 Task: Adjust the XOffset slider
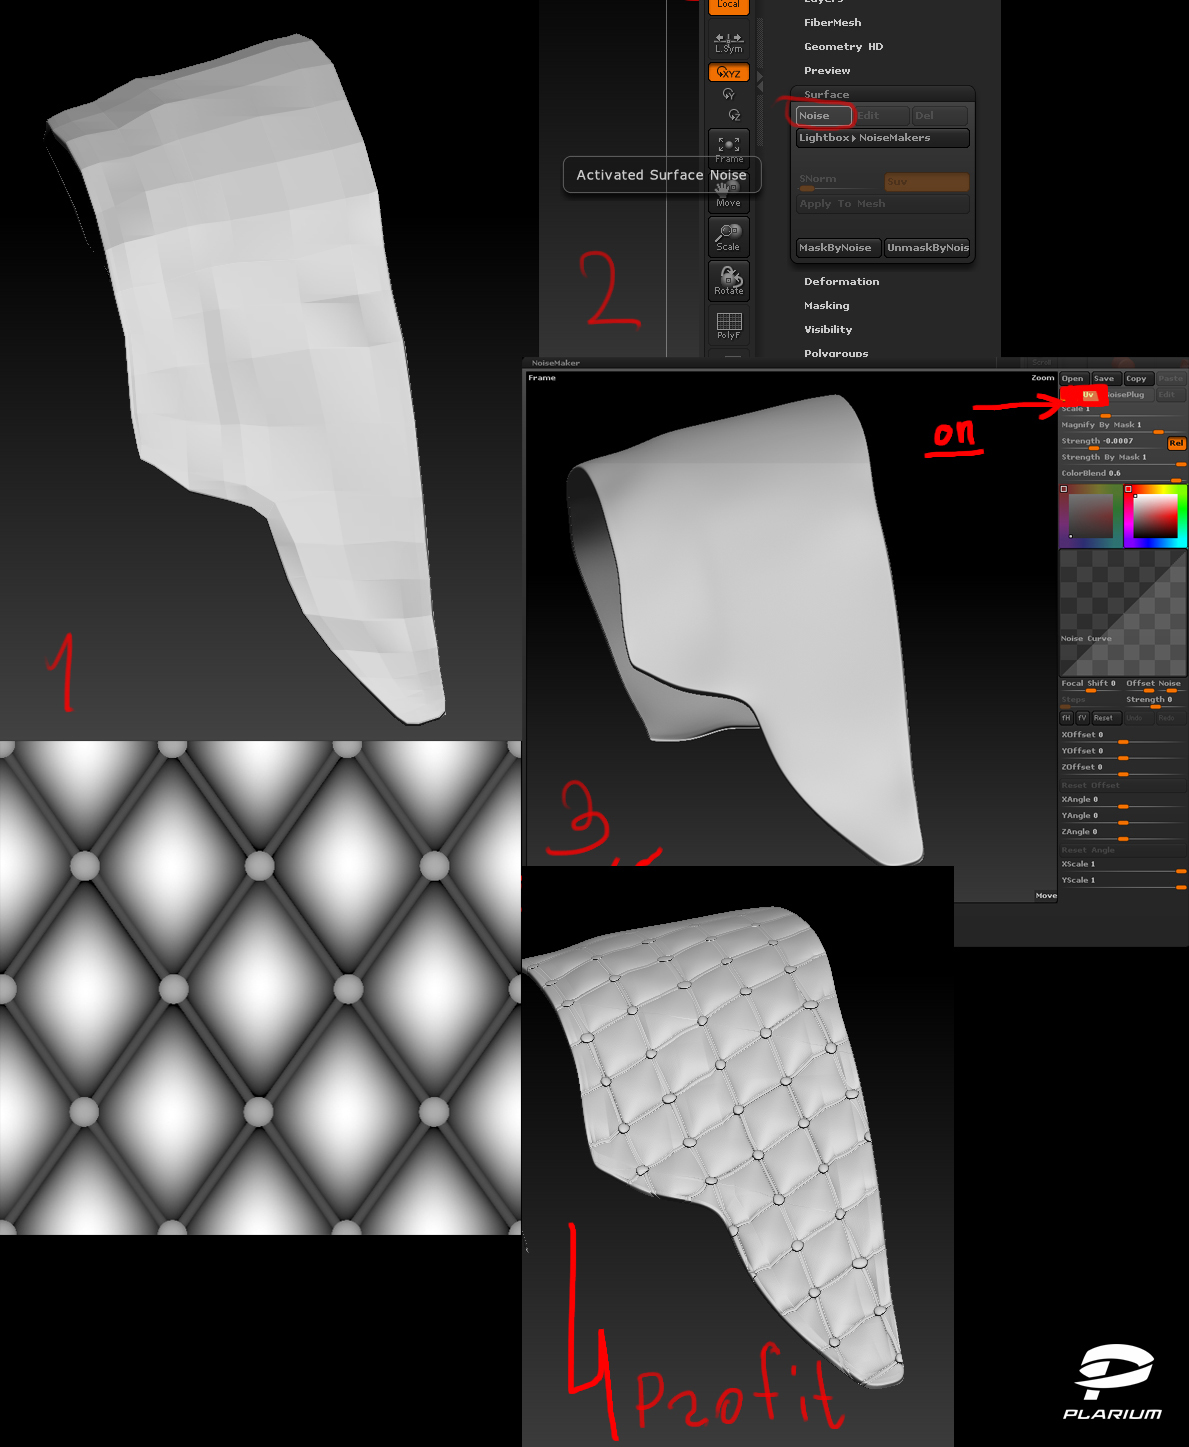(x=1123, y=737)
